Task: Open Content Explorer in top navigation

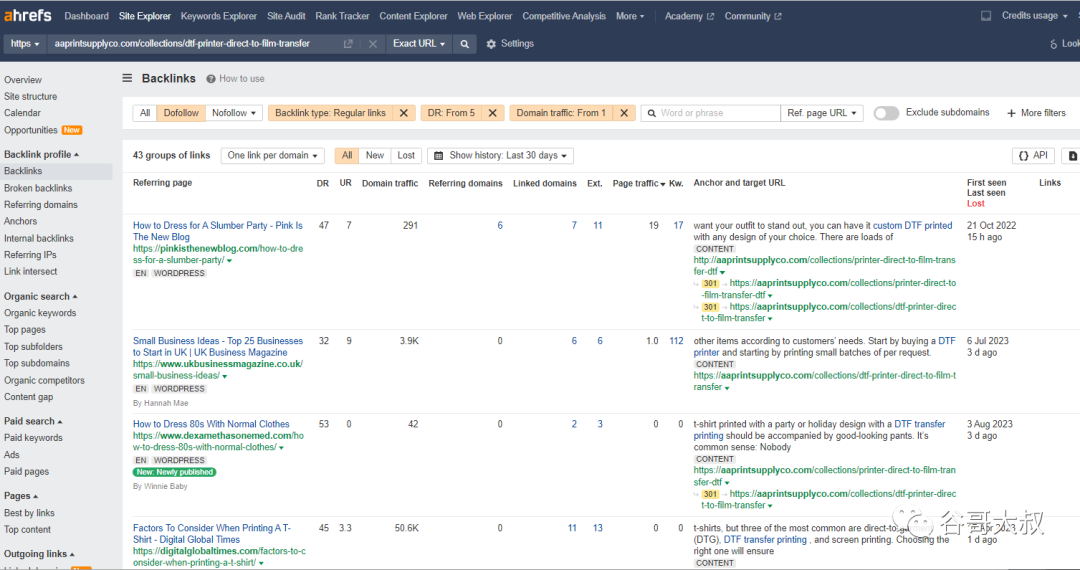Action: pyautogui.click(x=413, y=16)
